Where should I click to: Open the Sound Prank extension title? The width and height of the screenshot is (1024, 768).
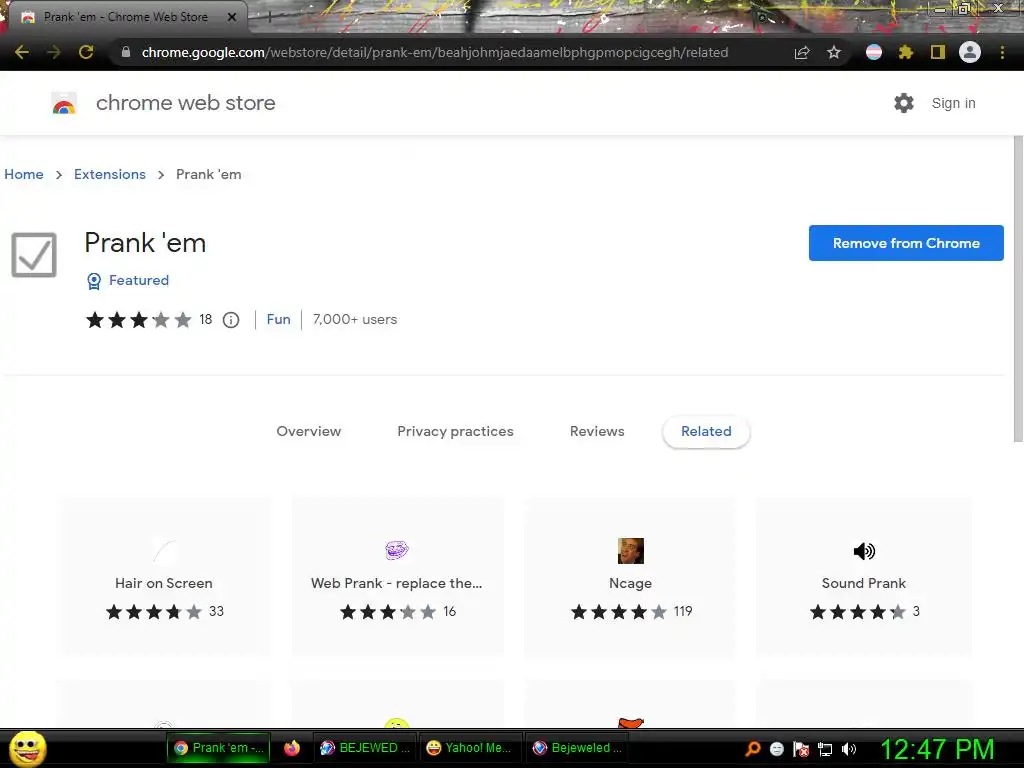[x=863, y=583]
